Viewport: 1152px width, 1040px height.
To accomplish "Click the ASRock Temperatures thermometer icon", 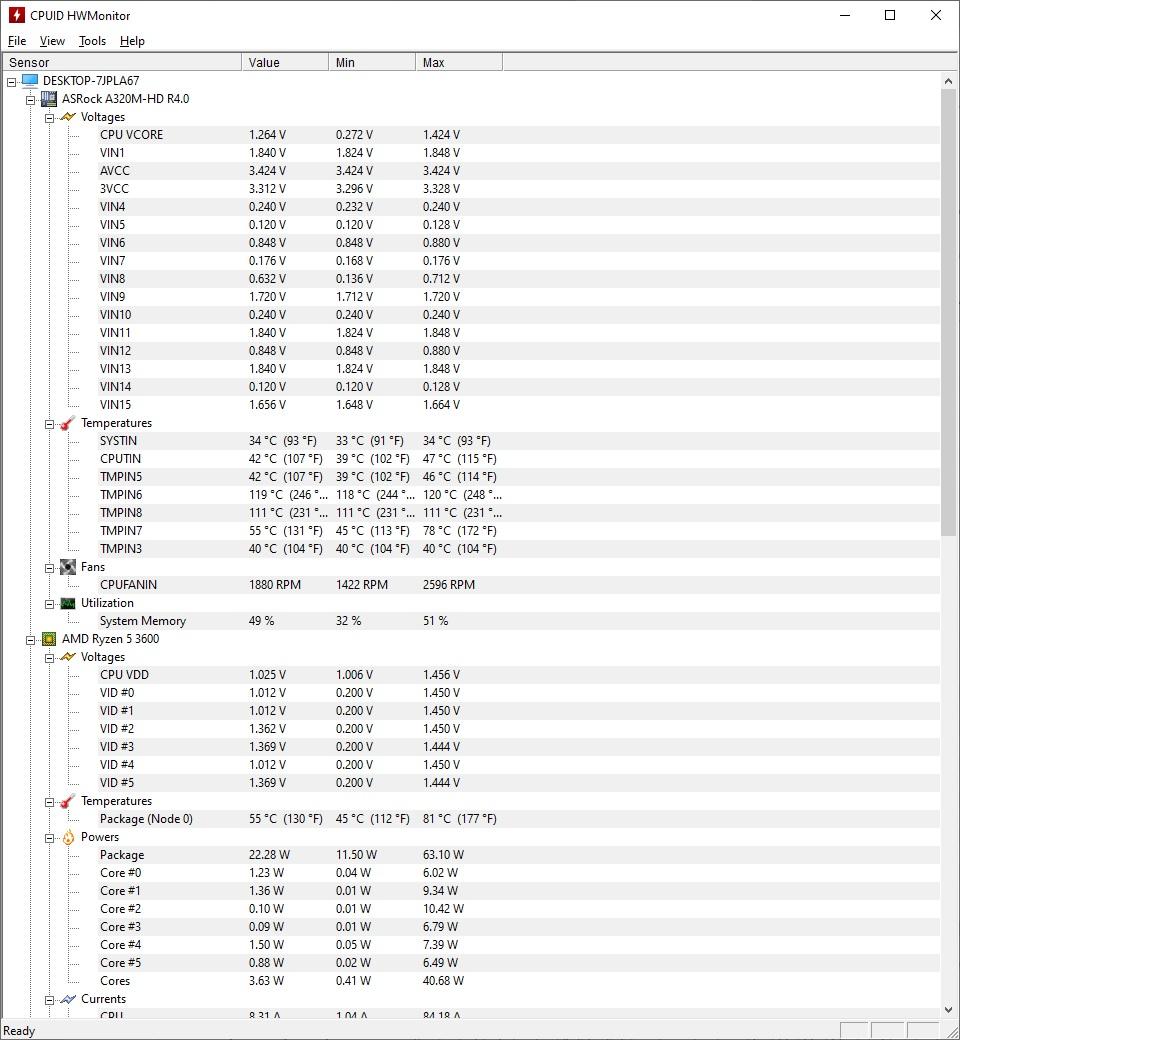I will pos(68,423).
